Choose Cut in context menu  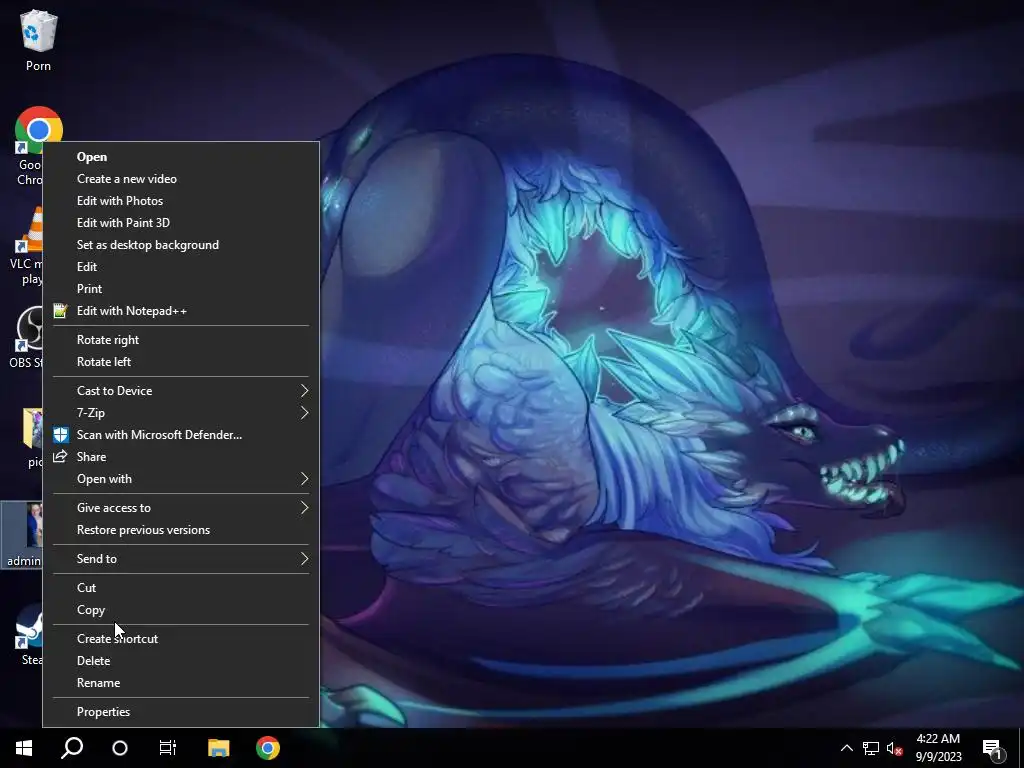click(x=181, y=588)
